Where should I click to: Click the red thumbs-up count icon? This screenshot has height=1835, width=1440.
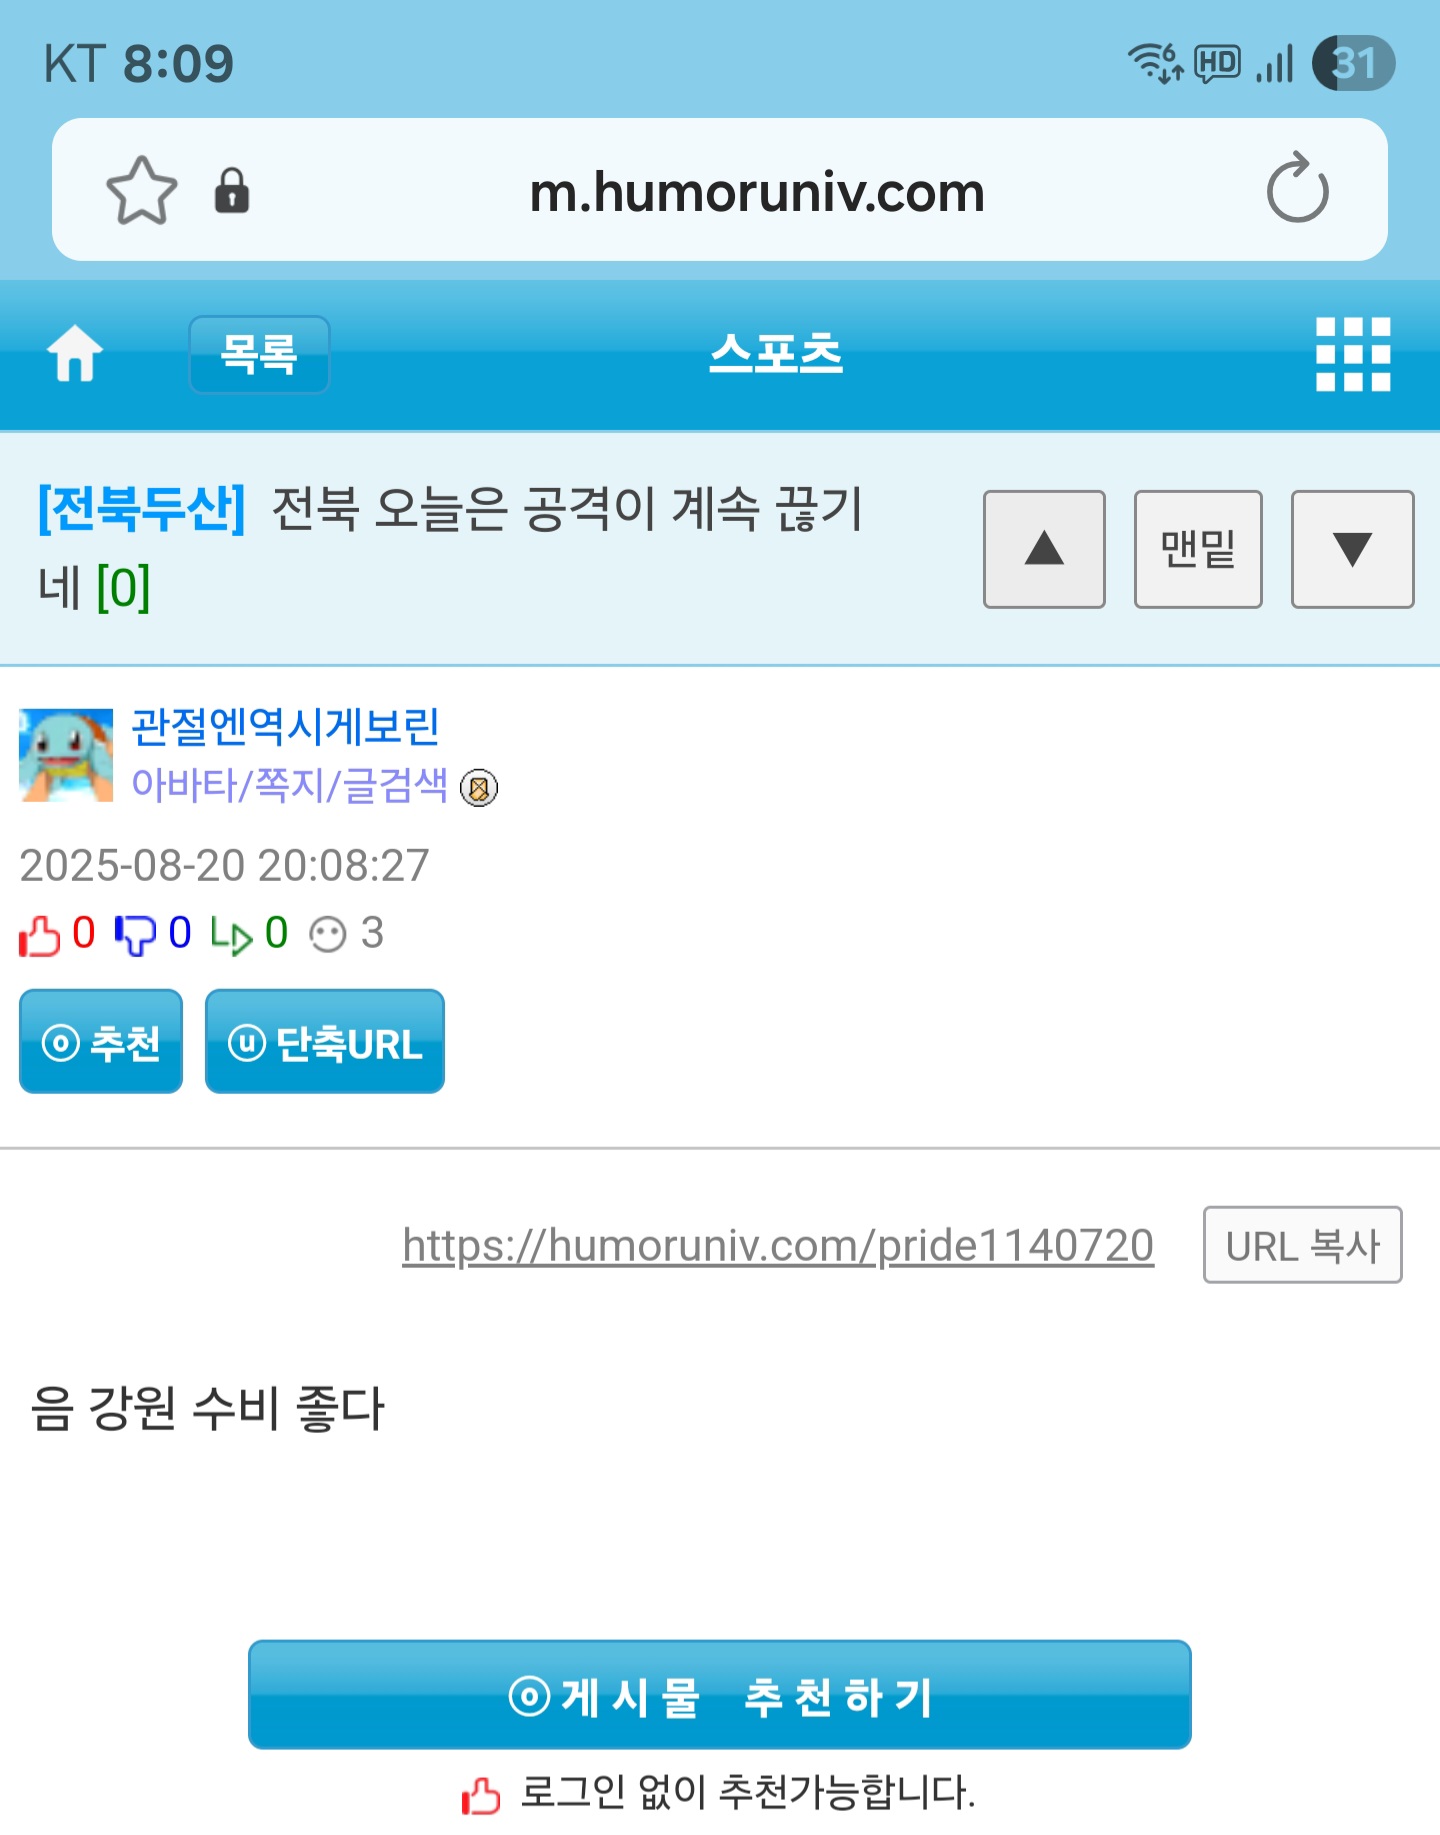(40, 936)
